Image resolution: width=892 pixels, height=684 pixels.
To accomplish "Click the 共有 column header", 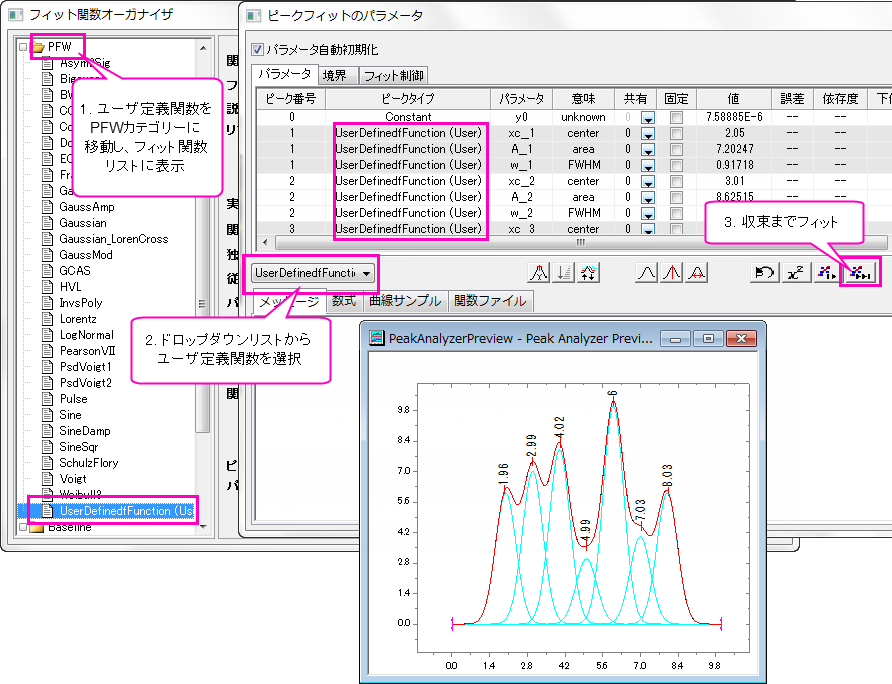I will point(635,99).
